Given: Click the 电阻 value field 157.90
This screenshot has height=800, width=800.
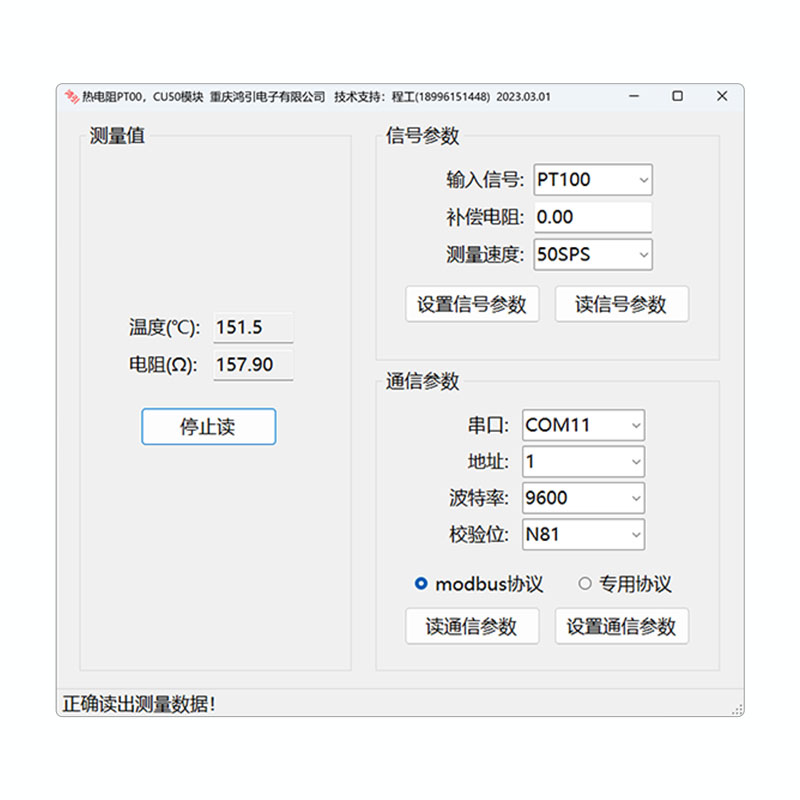Looking at the screenshot, I should (253, 365).
